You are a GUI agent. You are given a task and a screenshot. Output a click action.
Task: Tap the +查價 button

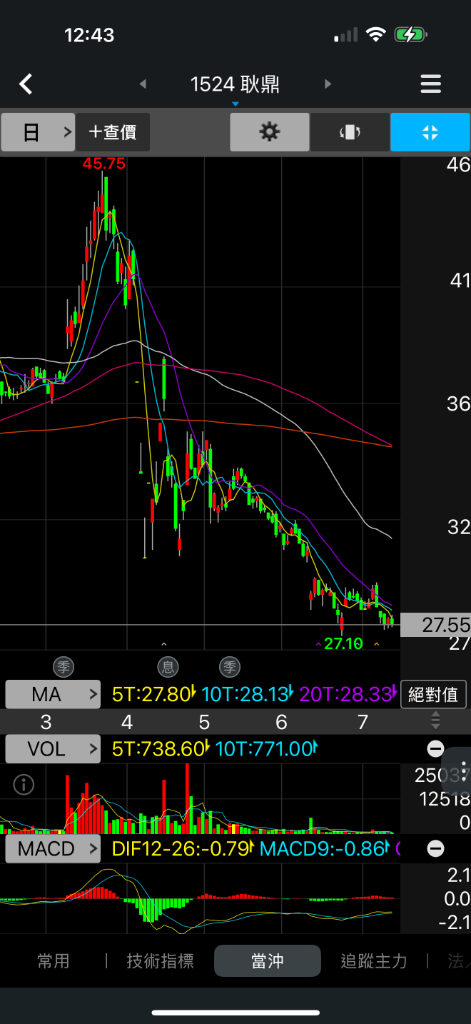click(113, 132)
